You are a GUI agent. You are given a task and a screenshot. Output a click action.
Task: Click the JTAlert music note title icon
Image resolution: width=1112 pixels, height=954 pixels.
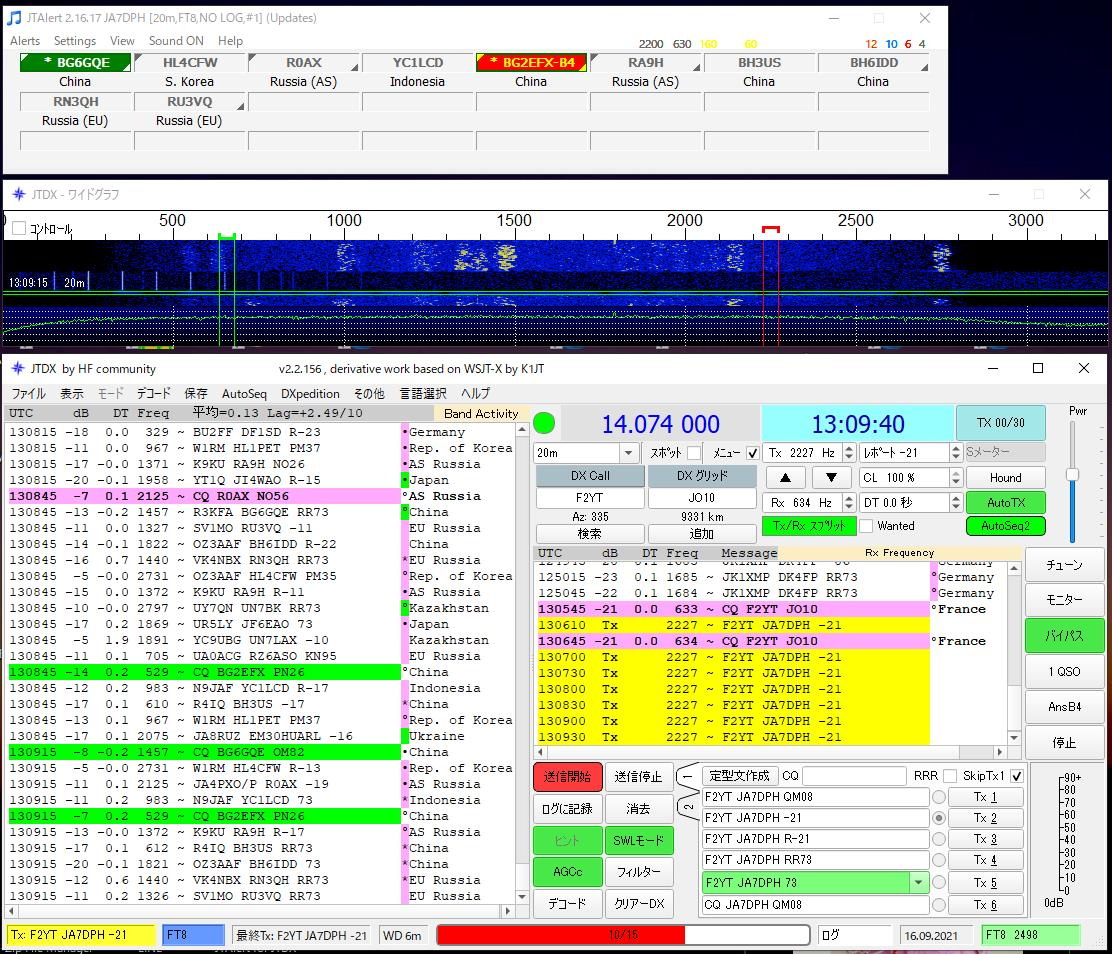click(x=14, y=18)
